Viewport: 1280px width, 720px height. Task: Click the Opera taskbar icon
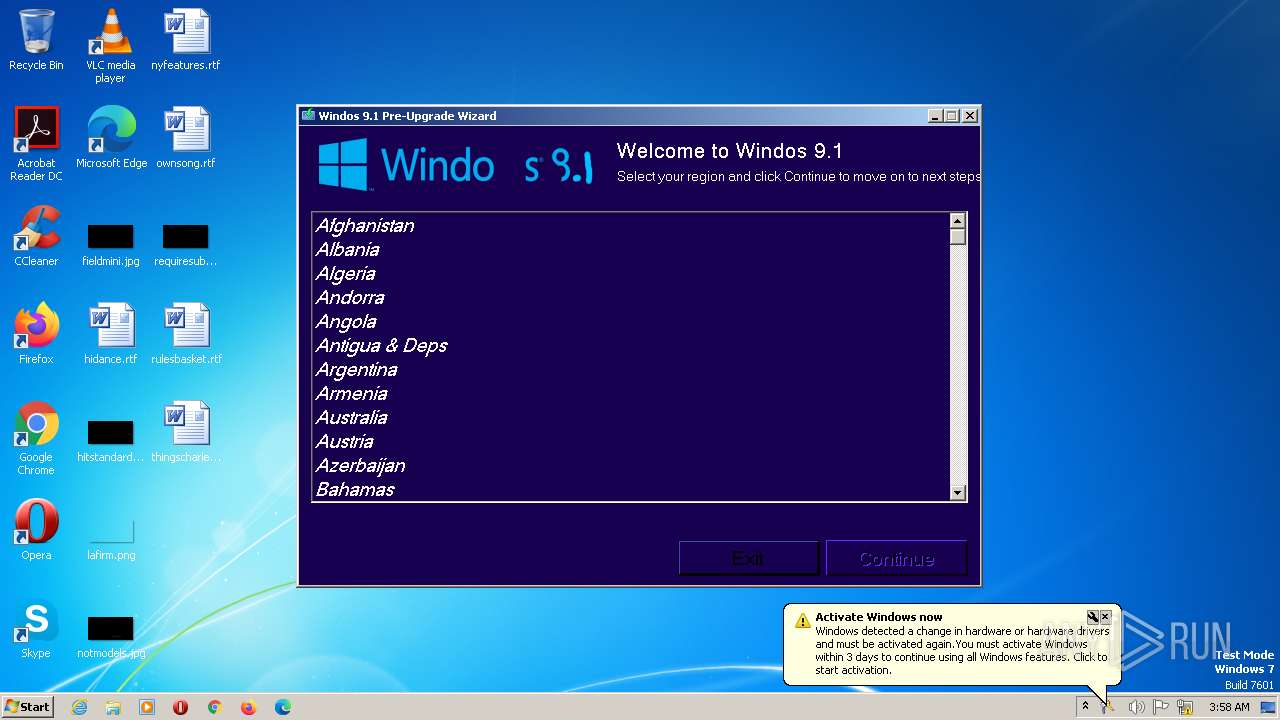pos(181,707)
